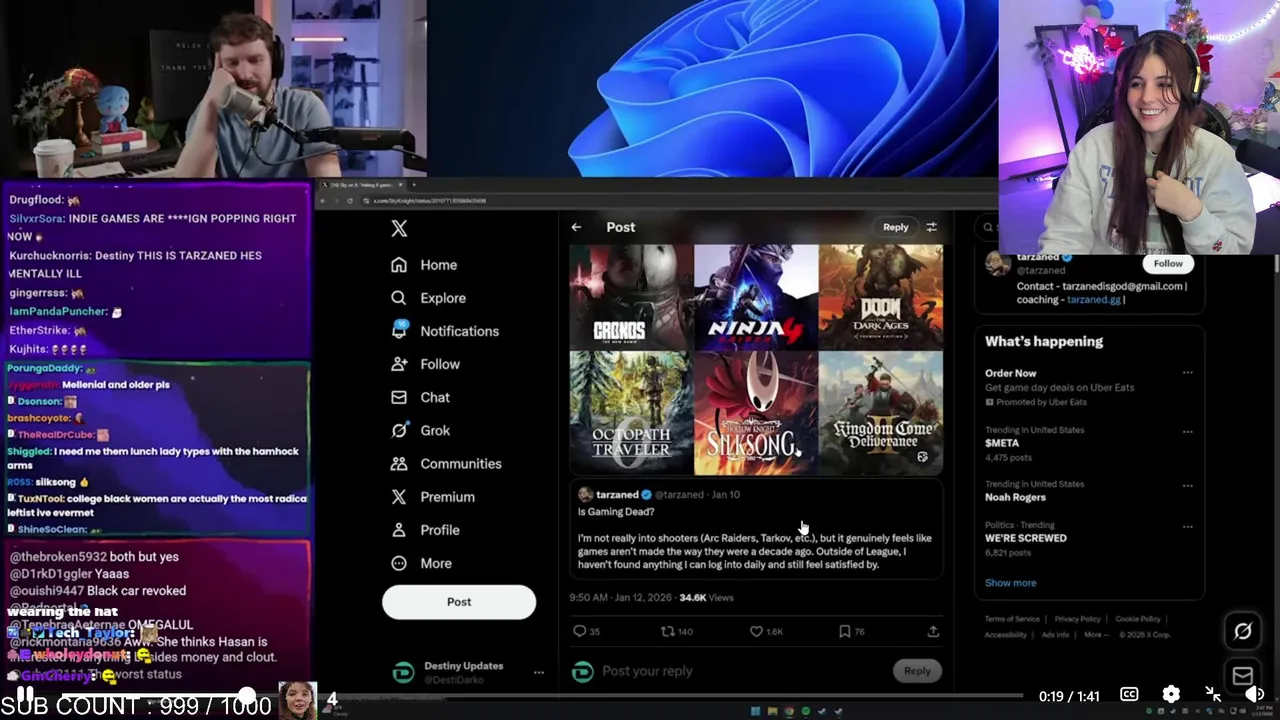Open the Cronos game cover image
Image resolution: width=1280 pixels, height=720 pixels.
(x=630, y=296)
